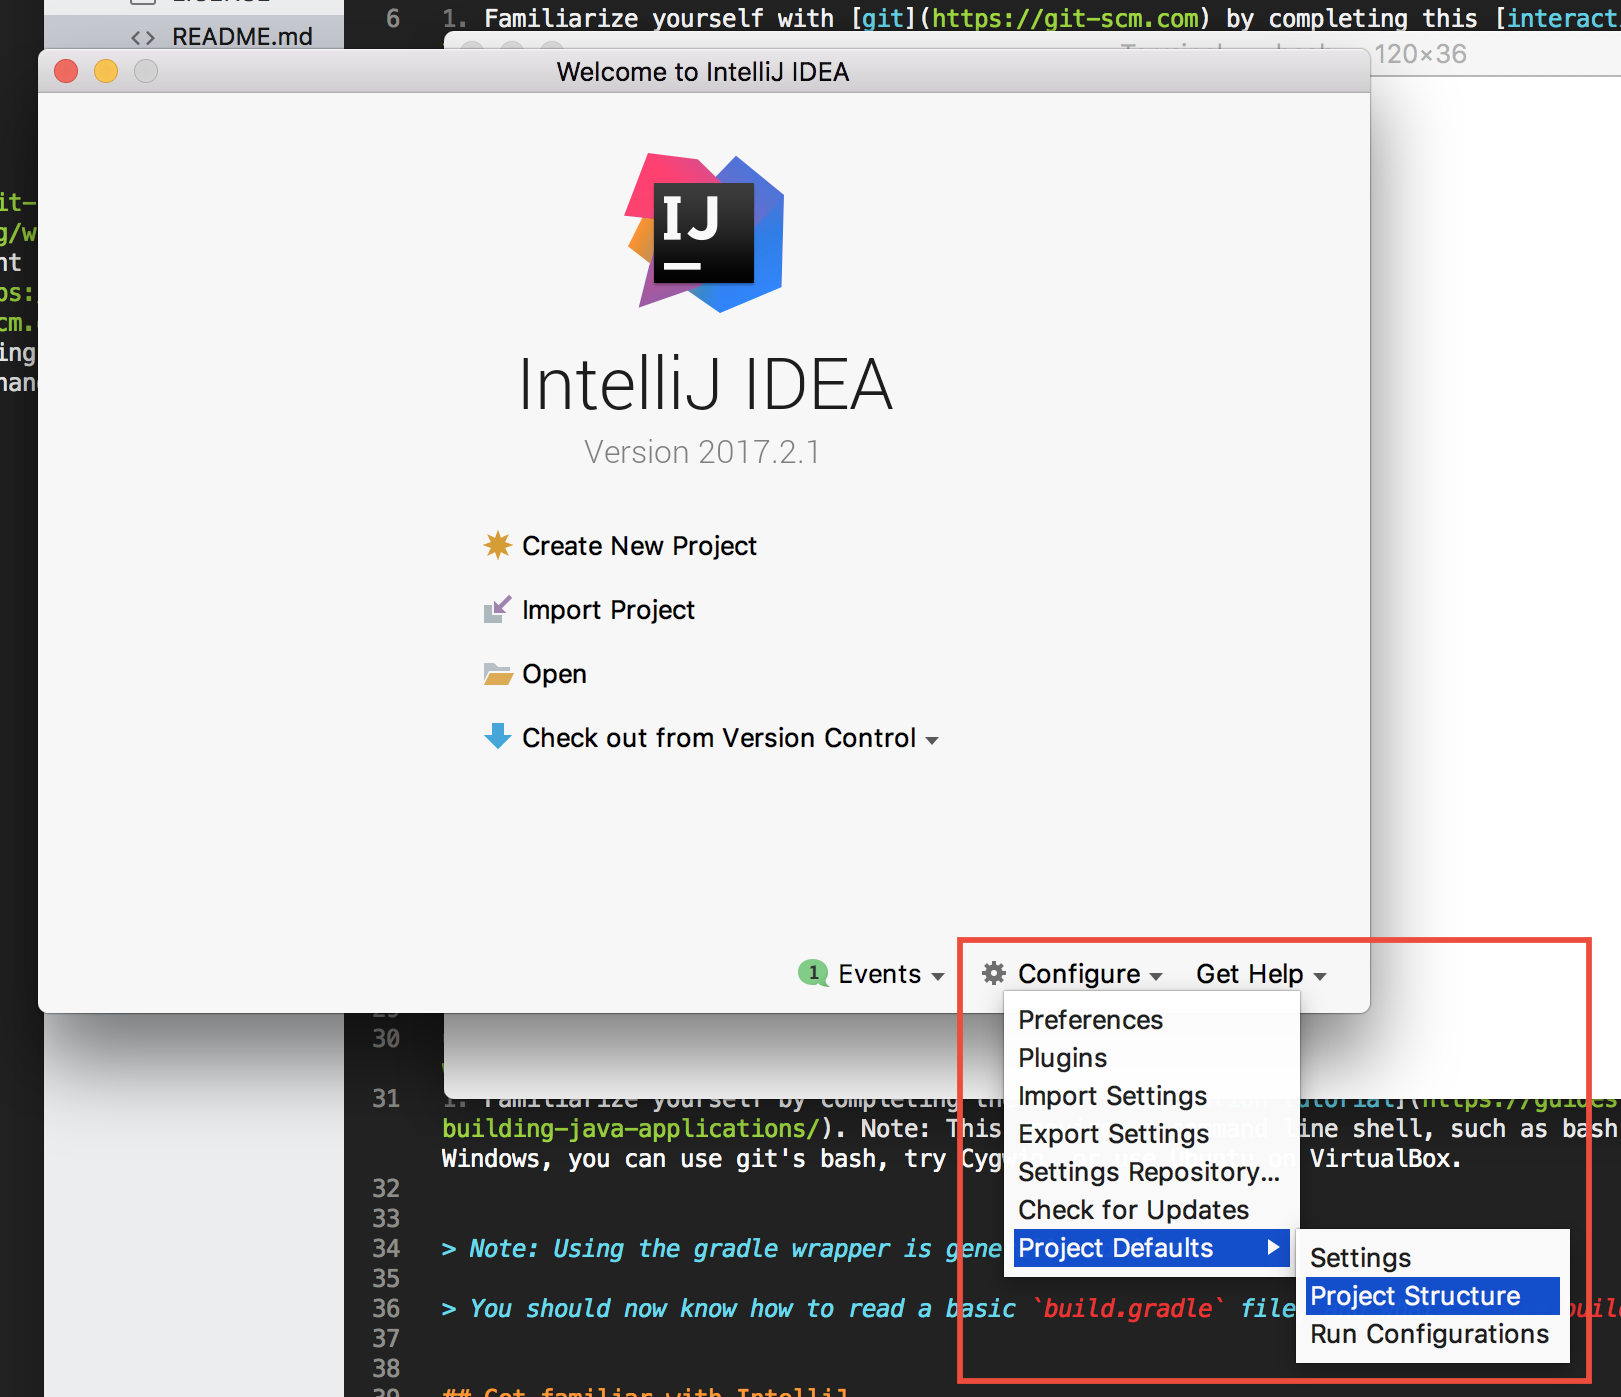Viewport: 1621px width, 1397px height.
Task: Choose Preferences in Configure menu
Action: coord(1150,1020)
